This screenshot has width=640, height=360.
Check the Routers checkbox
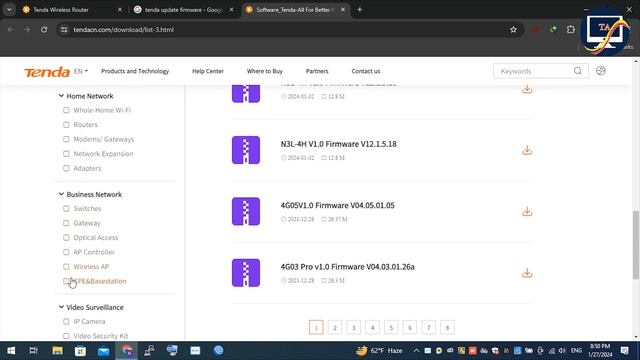(x=66, y=124)
